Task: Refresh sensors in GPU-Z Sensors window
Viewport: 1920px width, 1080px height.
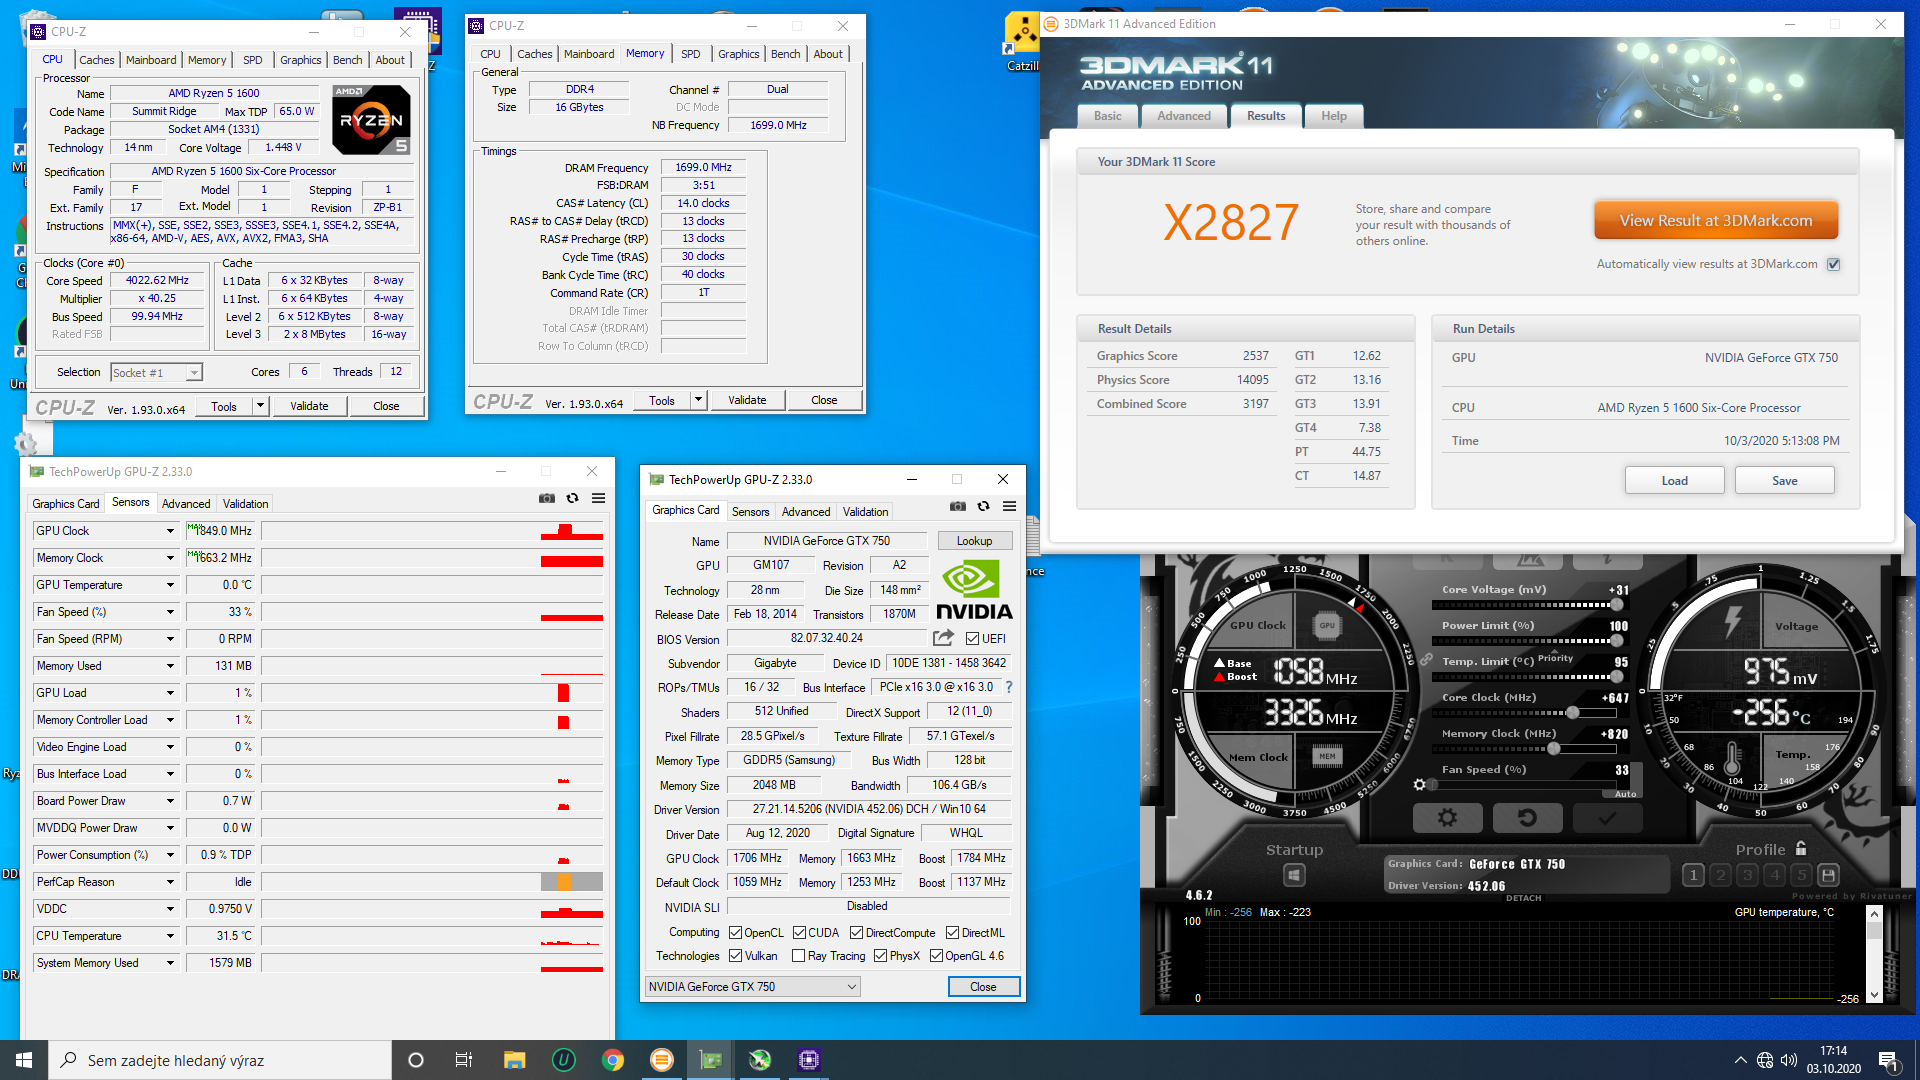Action: point(573,498)
